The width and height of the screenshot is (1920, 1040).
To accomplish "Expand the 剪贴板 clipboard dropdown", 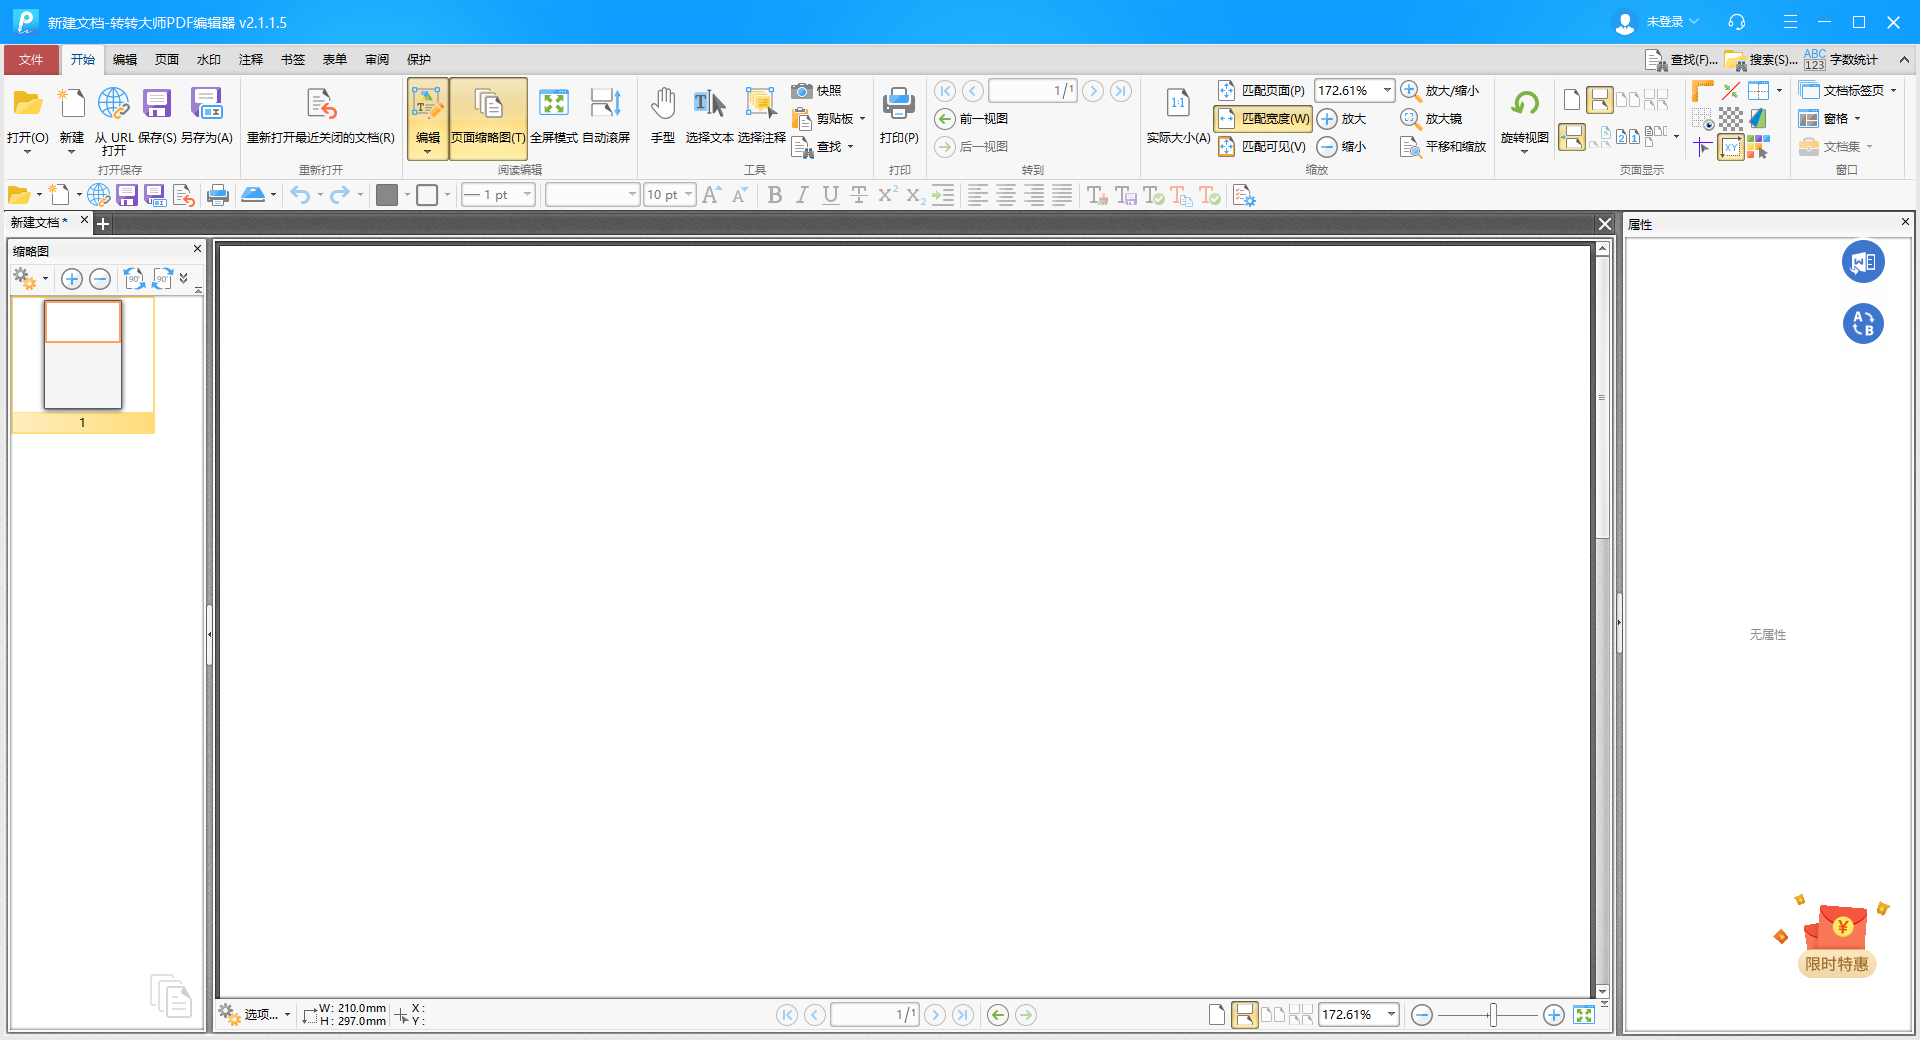I will [x=862, y=119].
